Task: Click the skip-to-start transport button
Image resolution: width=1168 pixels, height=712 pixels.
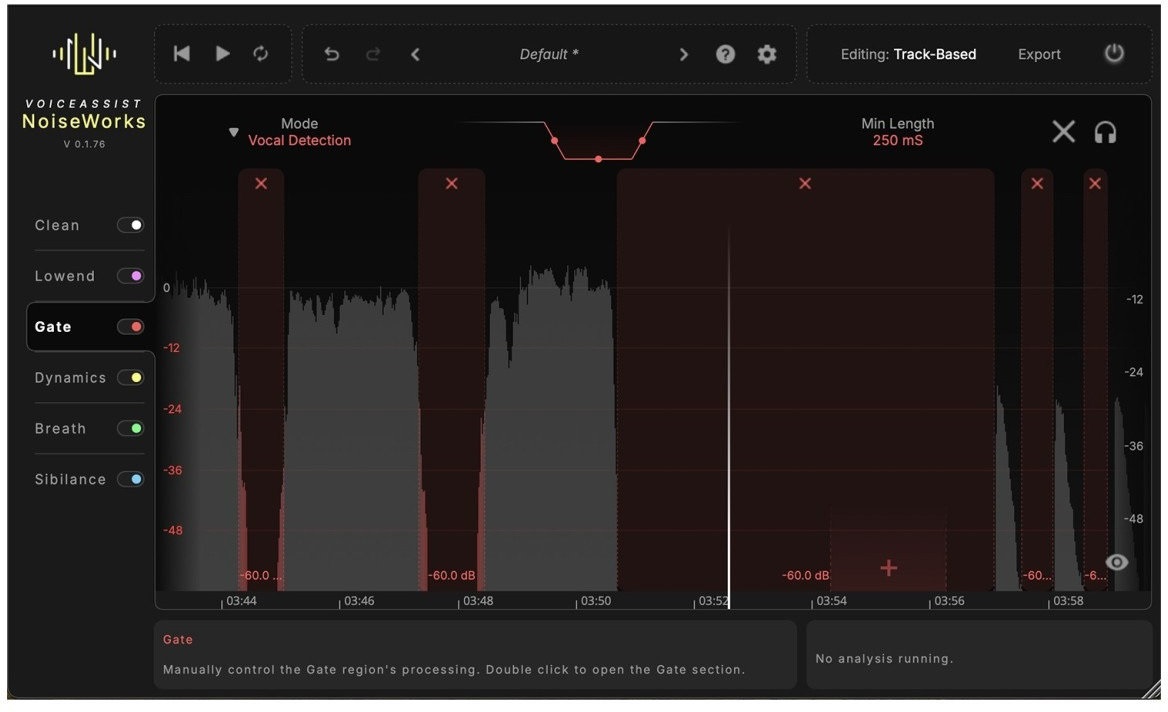Action: point(182,54)
